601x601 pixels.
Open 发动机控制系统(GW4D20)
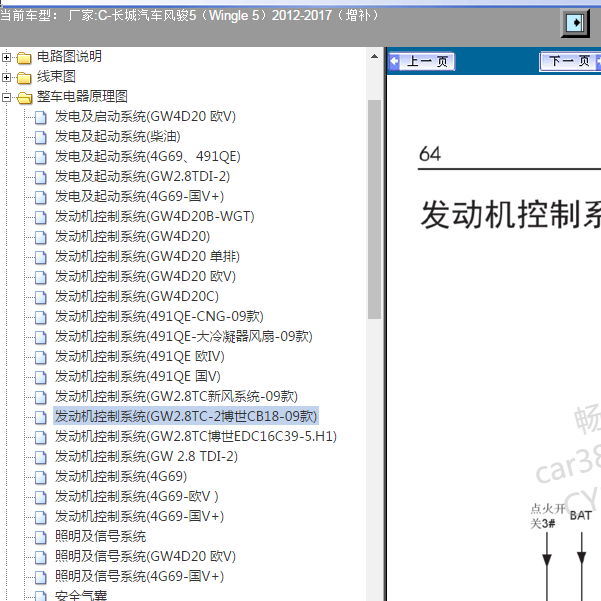coord(133,236)
